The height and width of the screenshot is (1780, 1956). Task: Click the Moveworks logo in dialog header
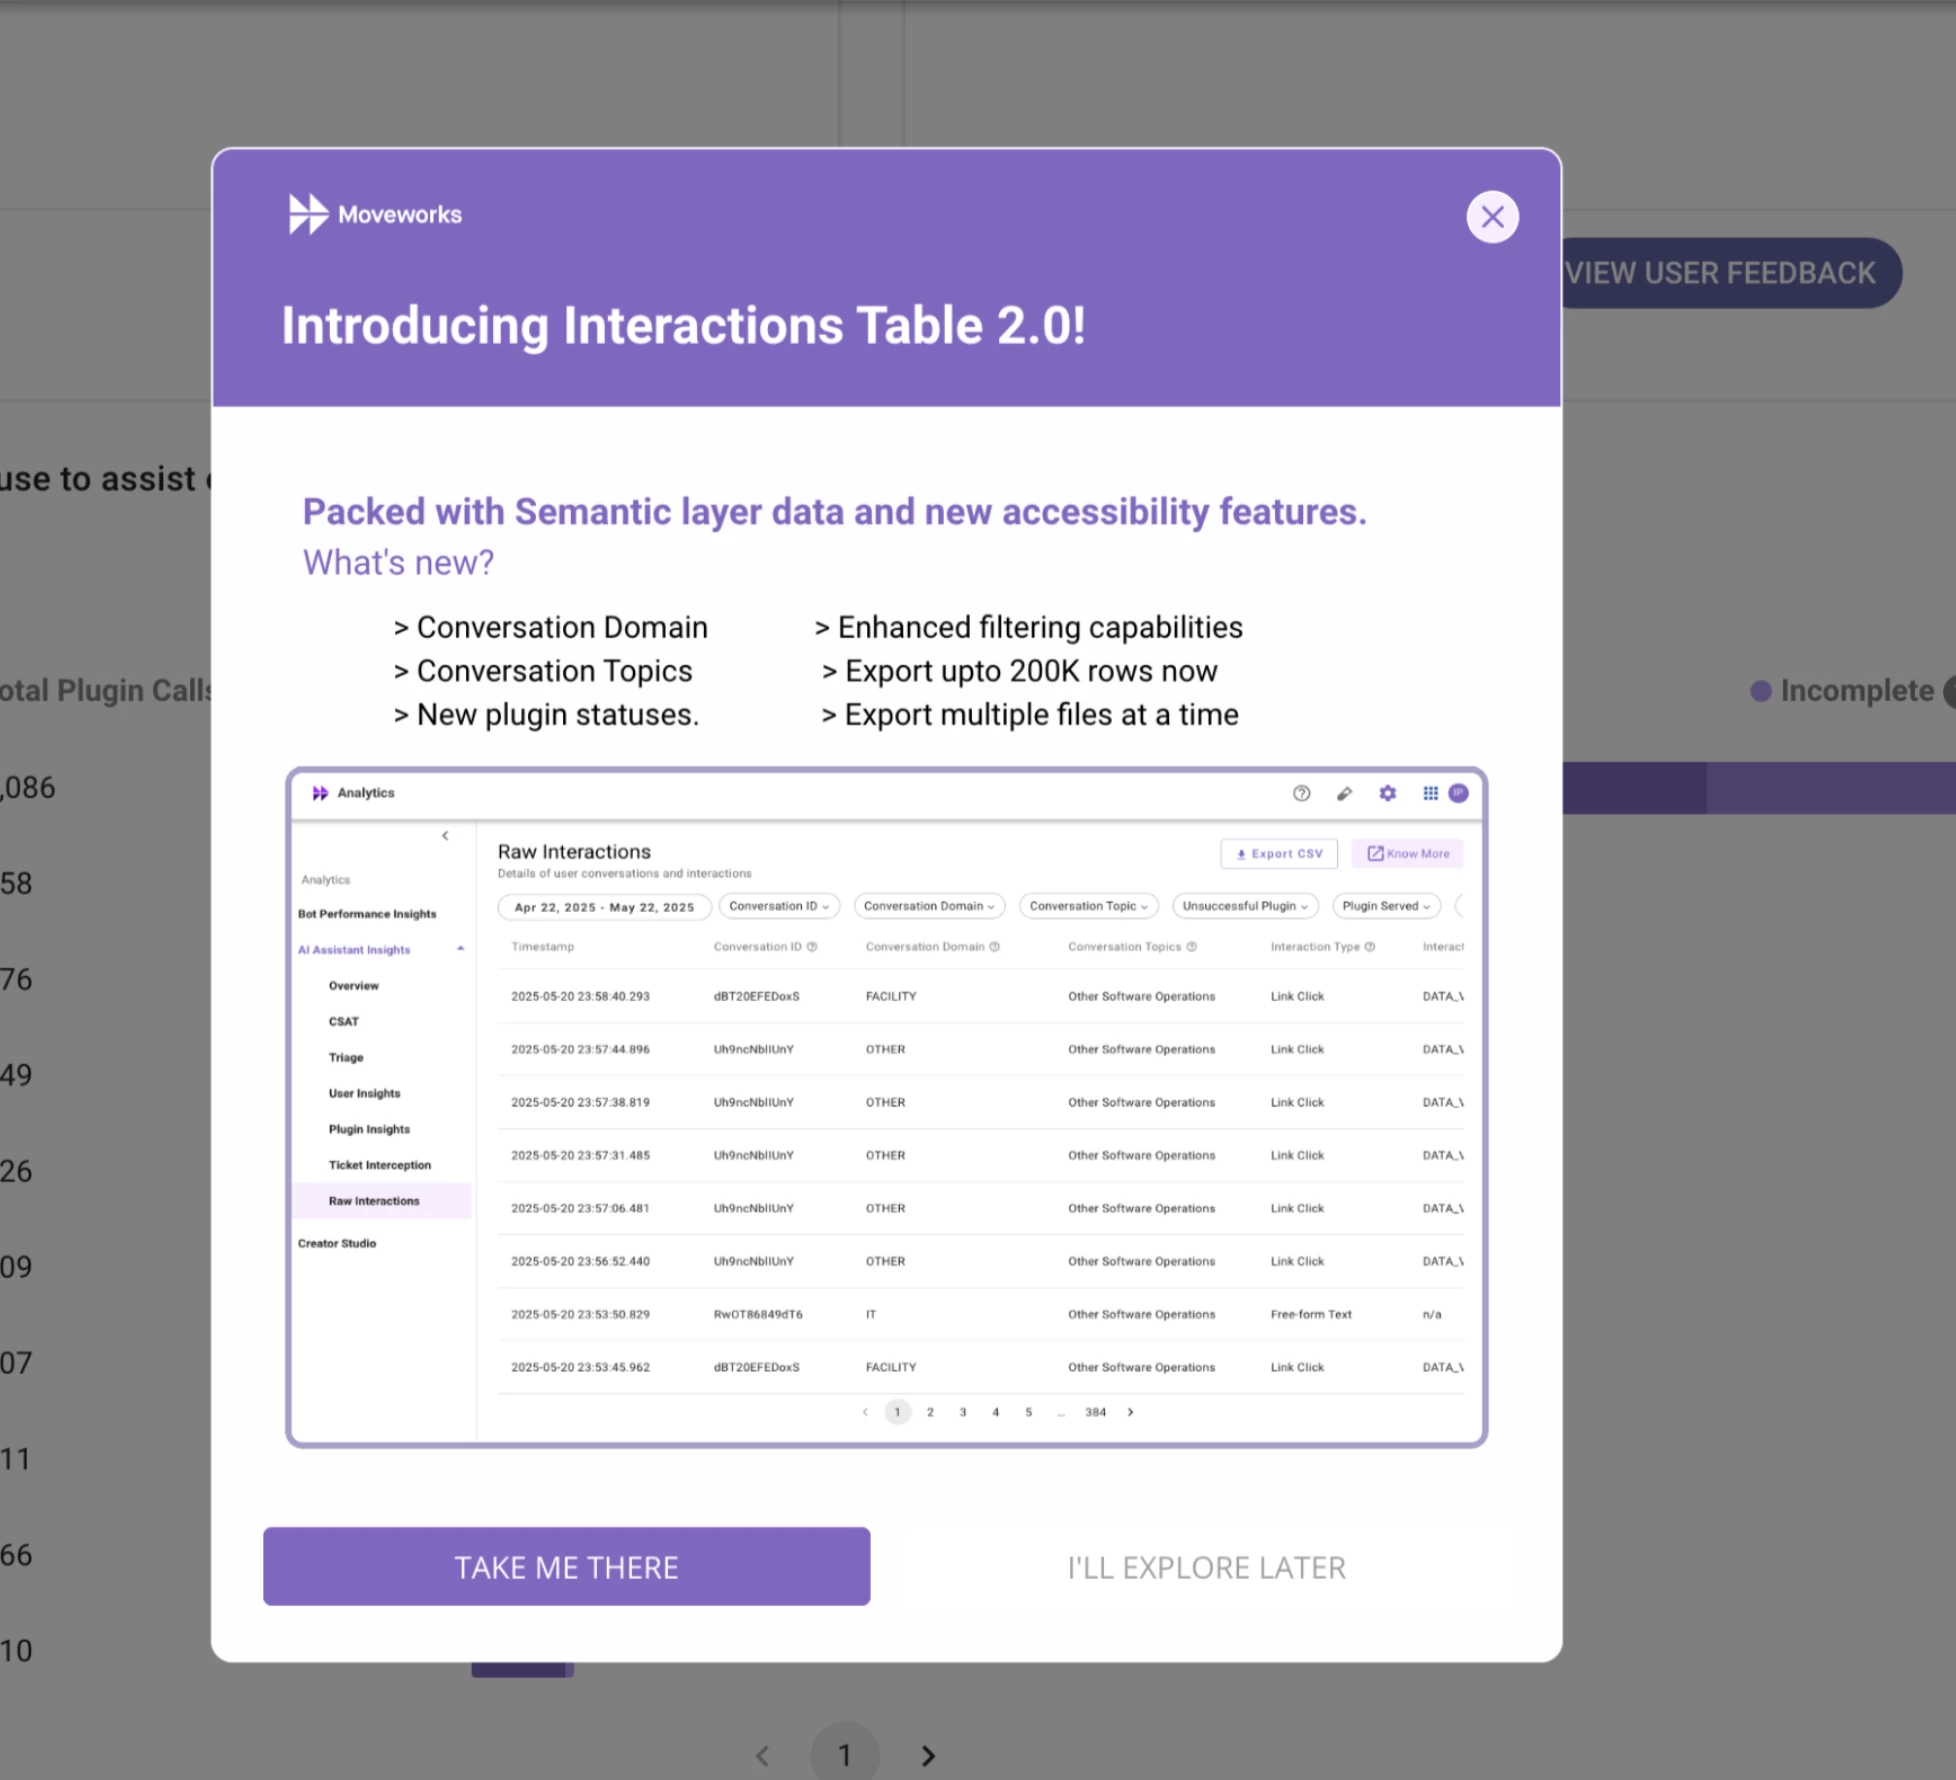tap(375, 214)
